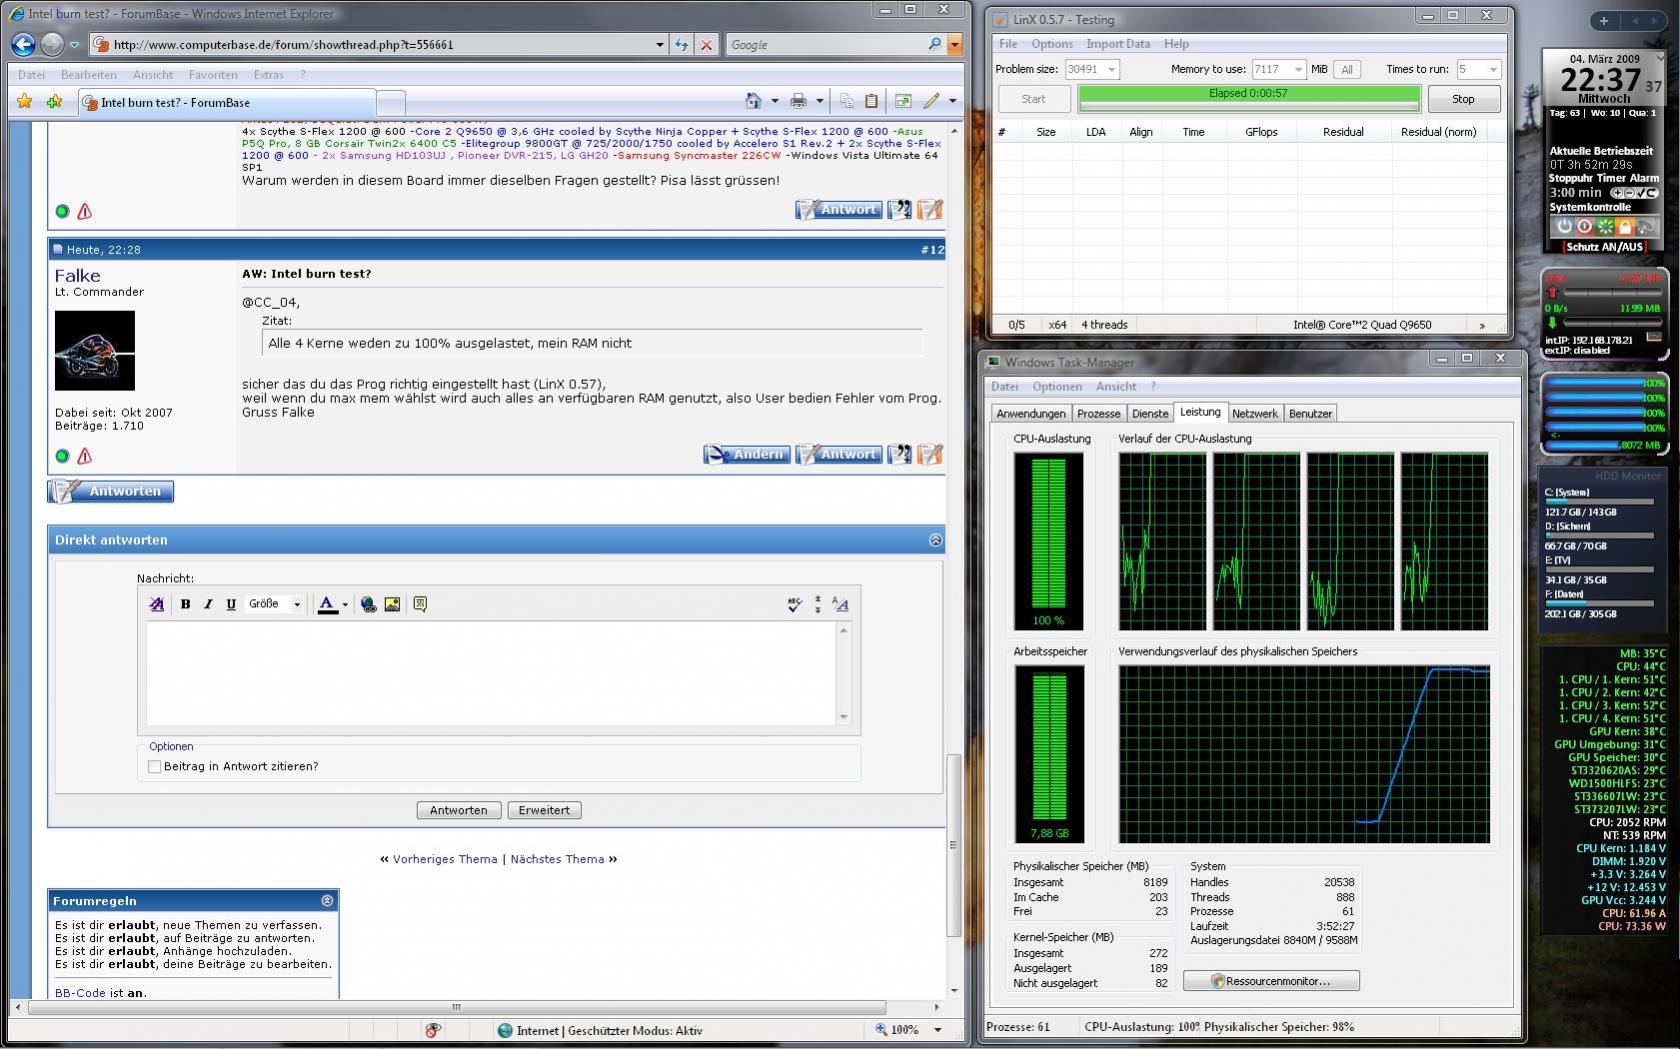Click into the Nachricht message text area
Screen dimensions: 1680x1049
coord(491,672)
